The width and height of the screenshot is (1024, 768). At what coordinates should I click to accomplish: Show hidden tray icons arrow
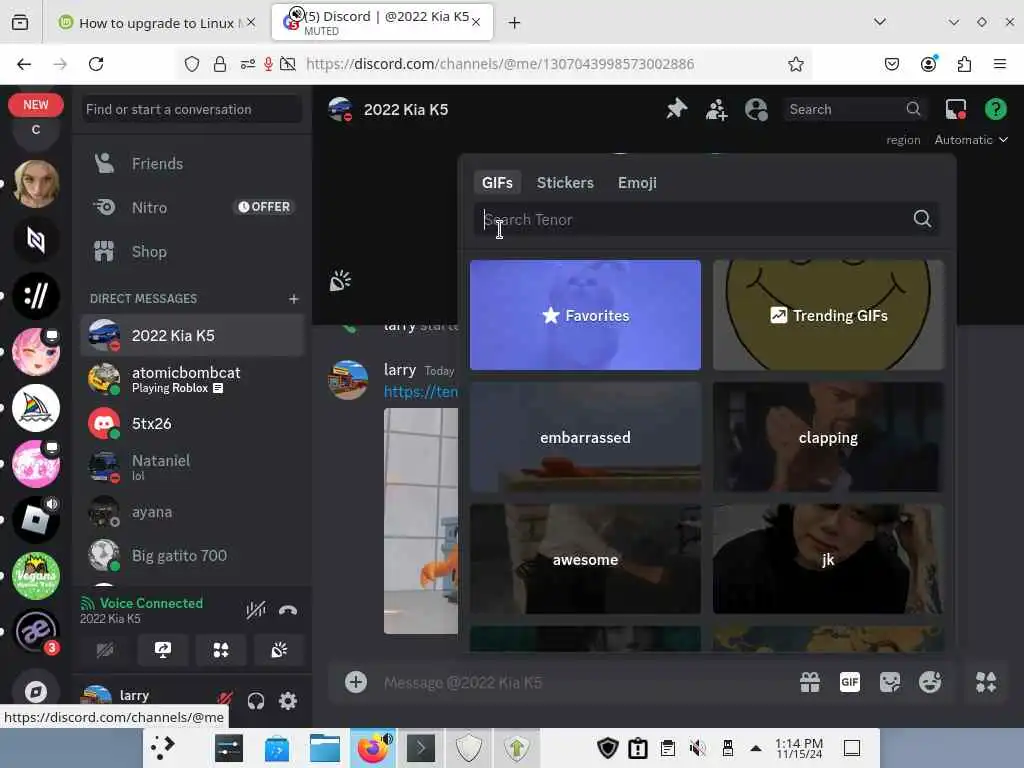(756, 748)
